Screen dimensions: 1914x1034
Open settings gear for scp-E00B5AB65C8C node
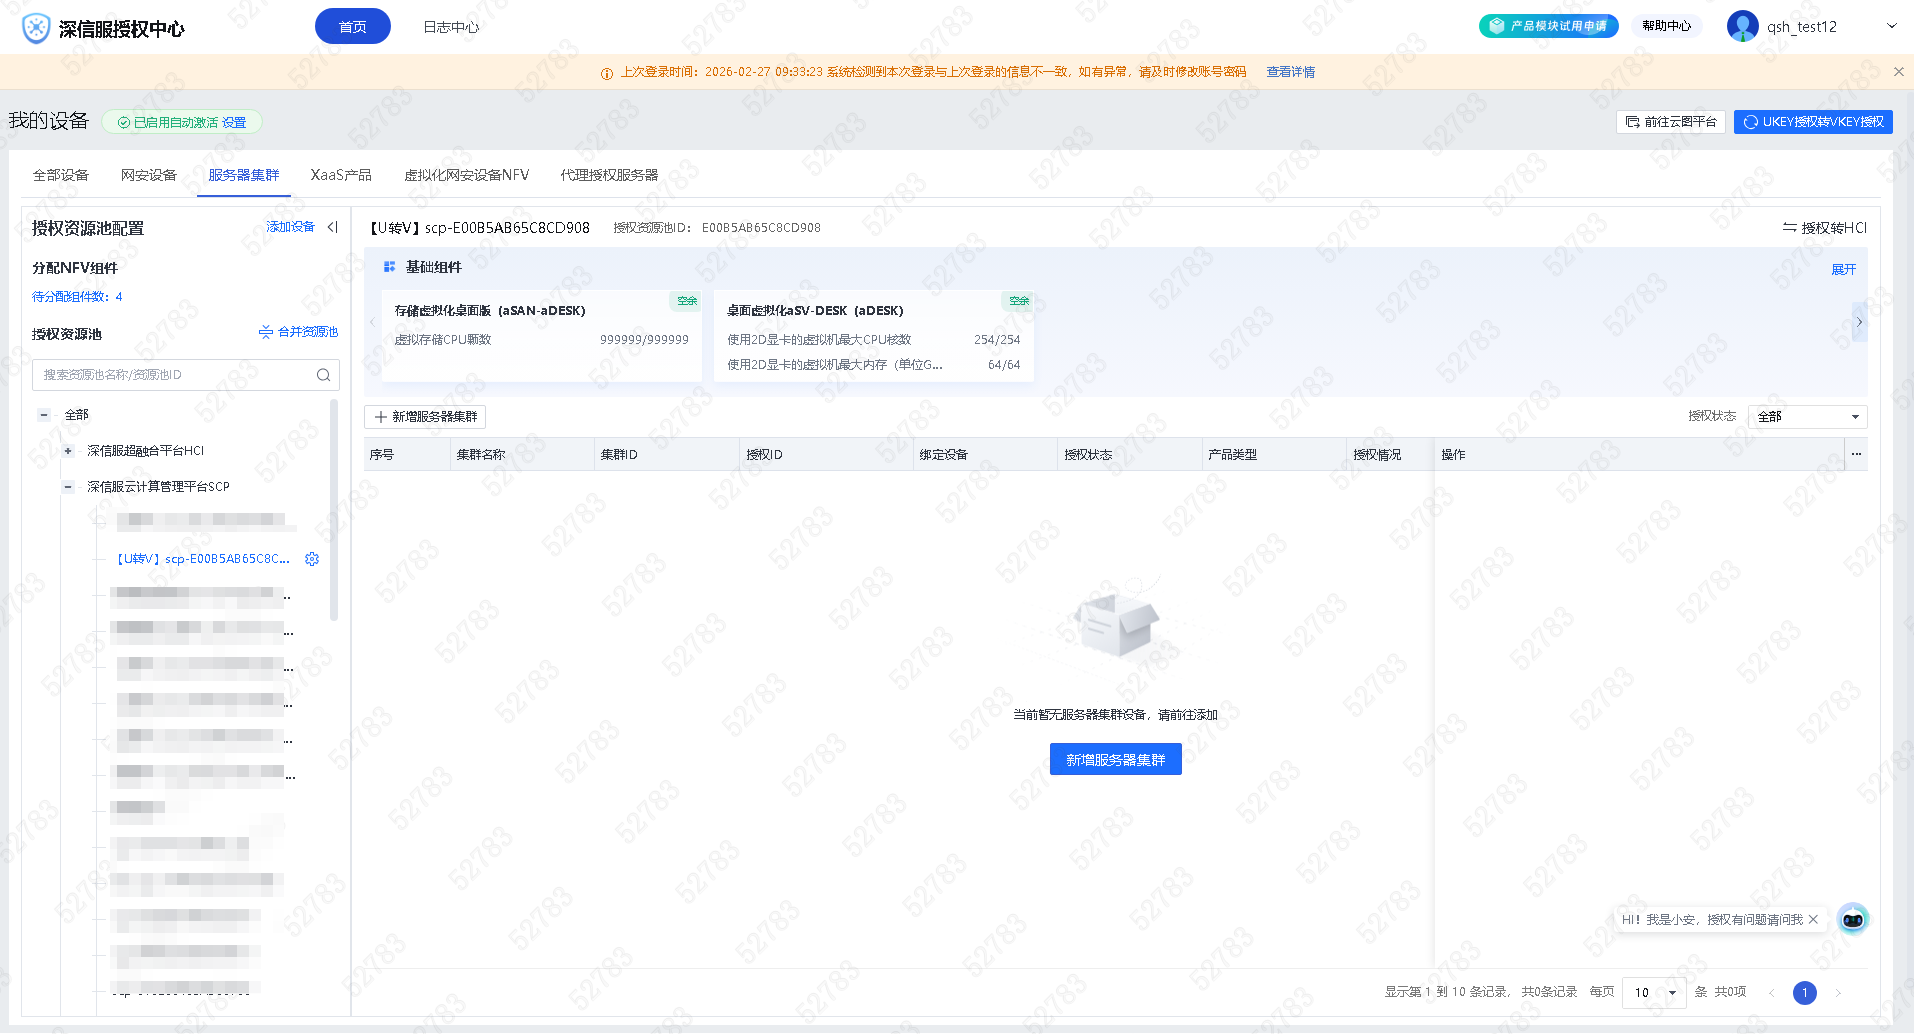tap(312, 559)
